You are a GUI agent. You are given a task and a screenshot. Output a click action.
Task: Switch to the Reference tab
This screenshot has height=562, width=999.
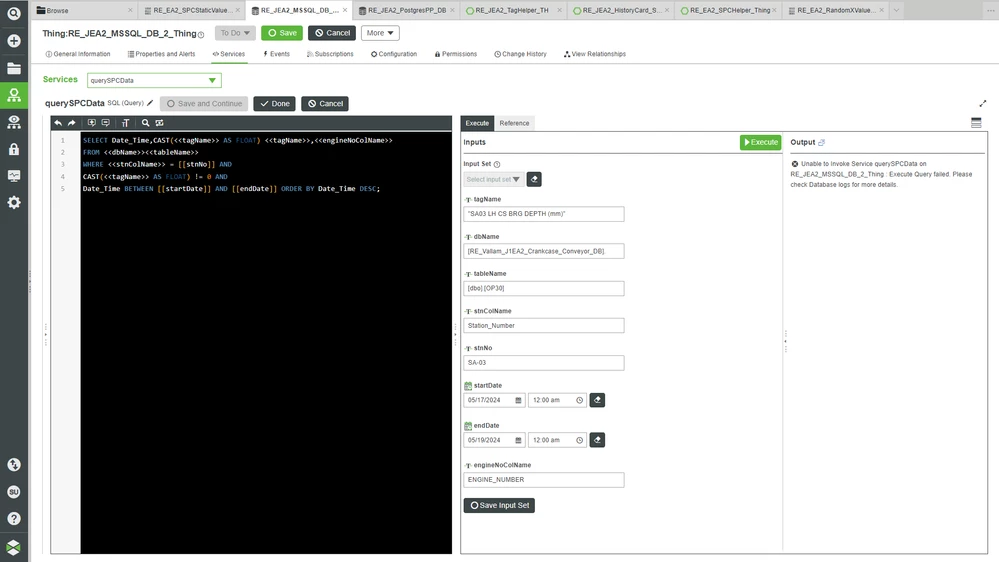point(514,123)
